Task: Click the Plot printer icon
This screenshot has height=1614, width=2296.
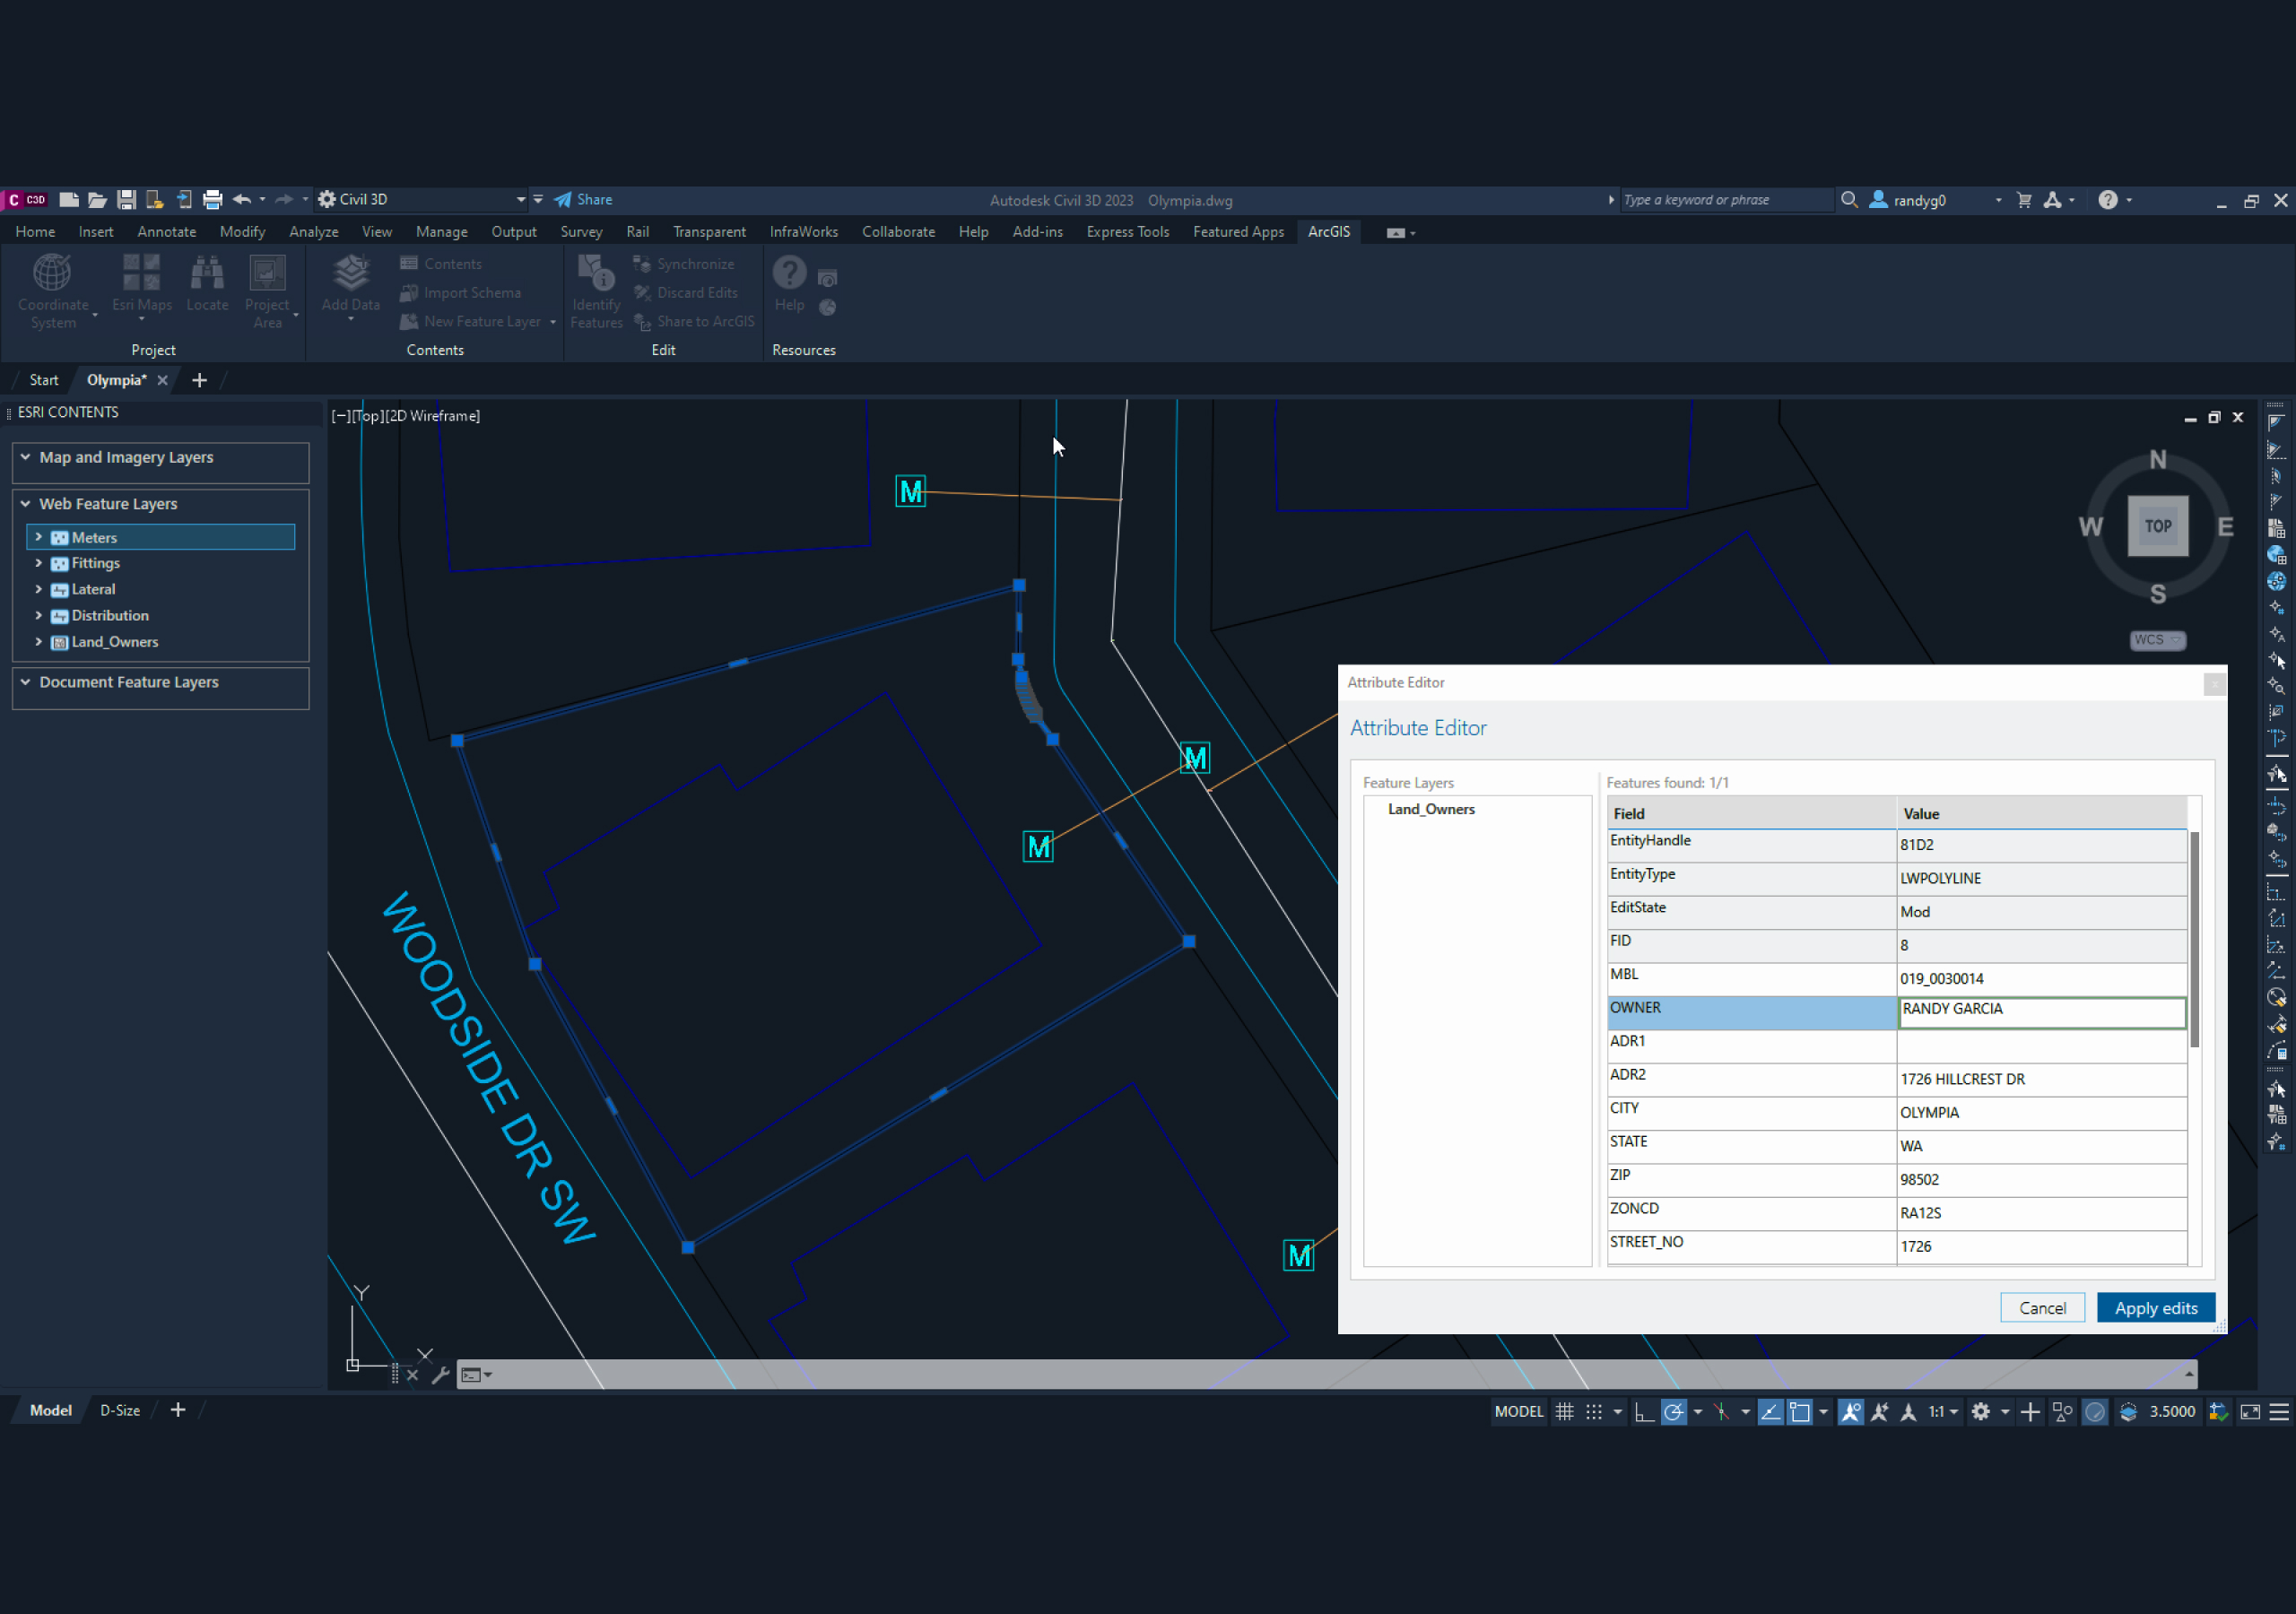Action: click(x=212, y=200)
